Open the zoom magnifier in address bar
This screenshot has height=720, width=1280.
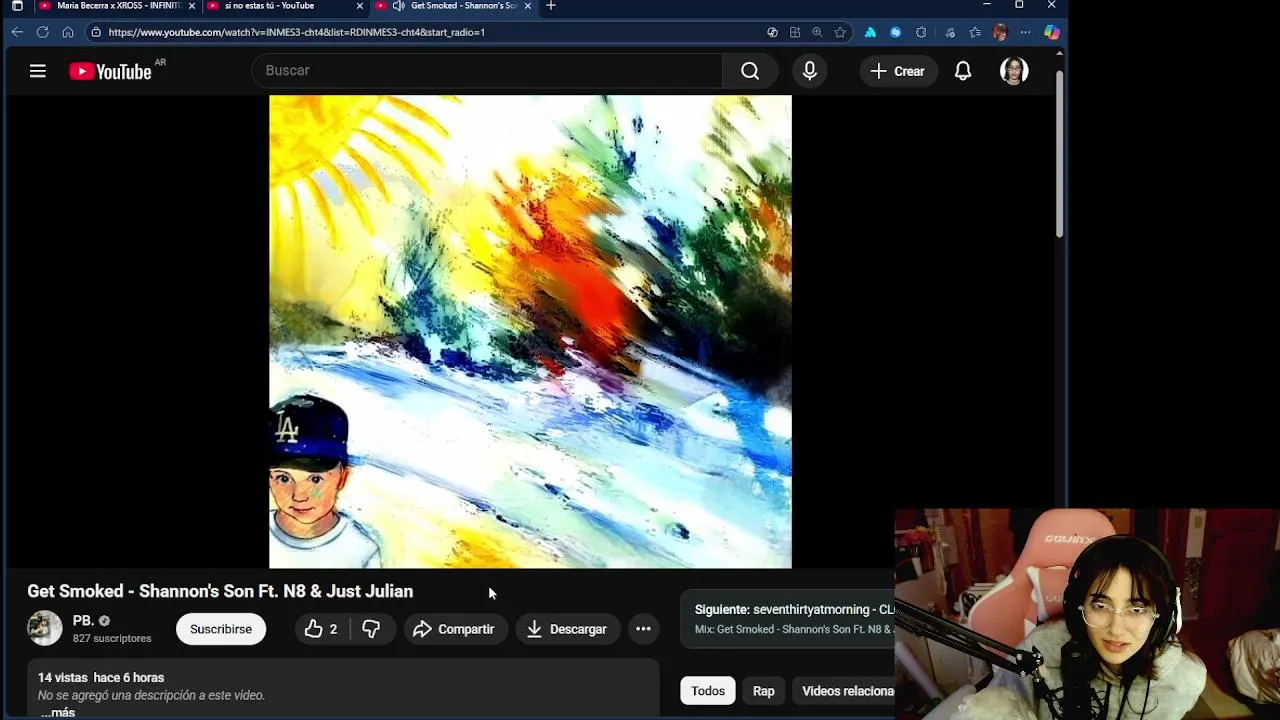coord(817,32)
